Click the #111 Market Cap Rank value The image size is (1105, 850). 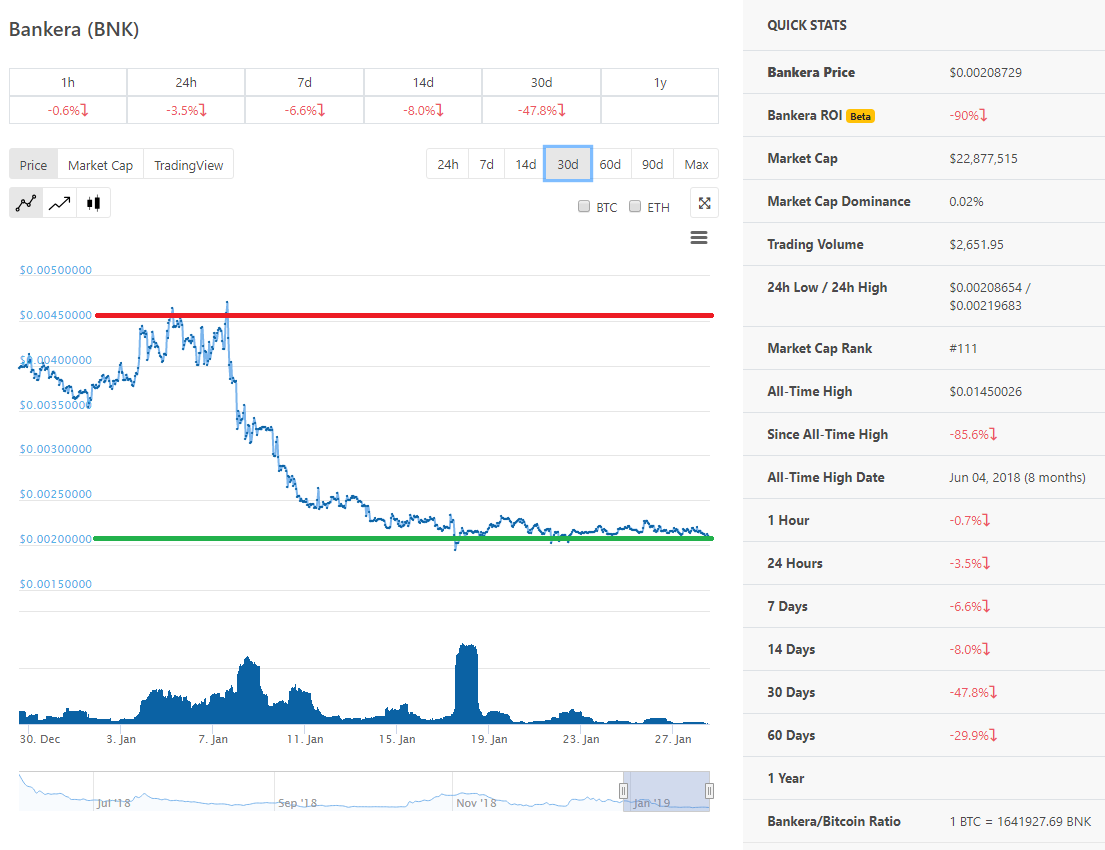[963, 348]
